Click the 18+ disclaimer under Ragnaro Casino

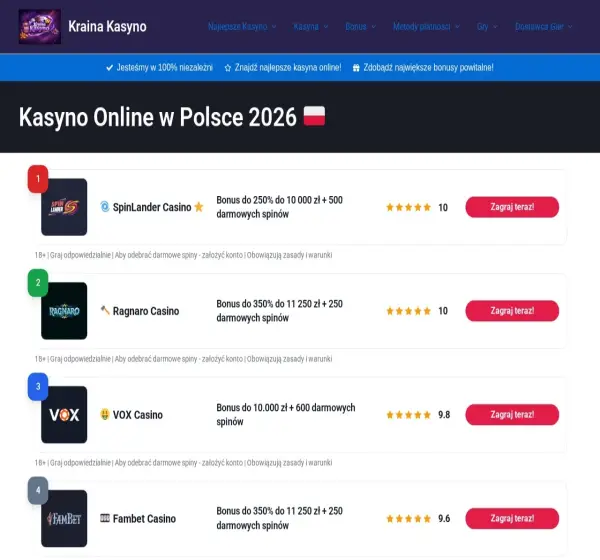(x=183, y=359)
